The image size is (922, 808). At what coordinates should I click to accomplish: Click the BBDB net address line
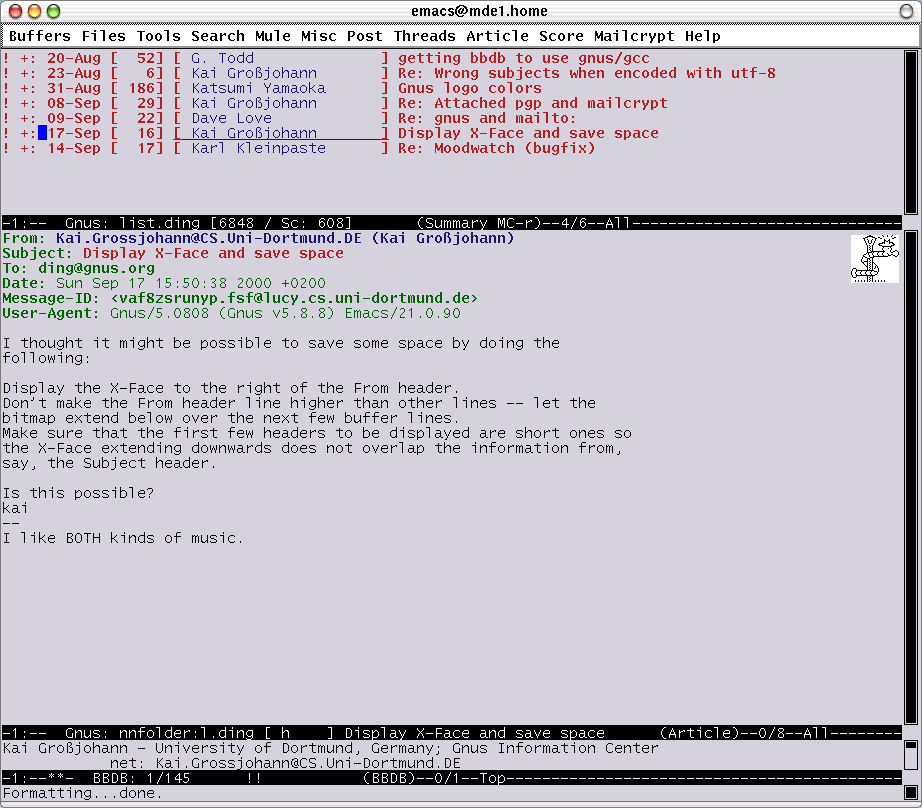[x=285, y=763]
